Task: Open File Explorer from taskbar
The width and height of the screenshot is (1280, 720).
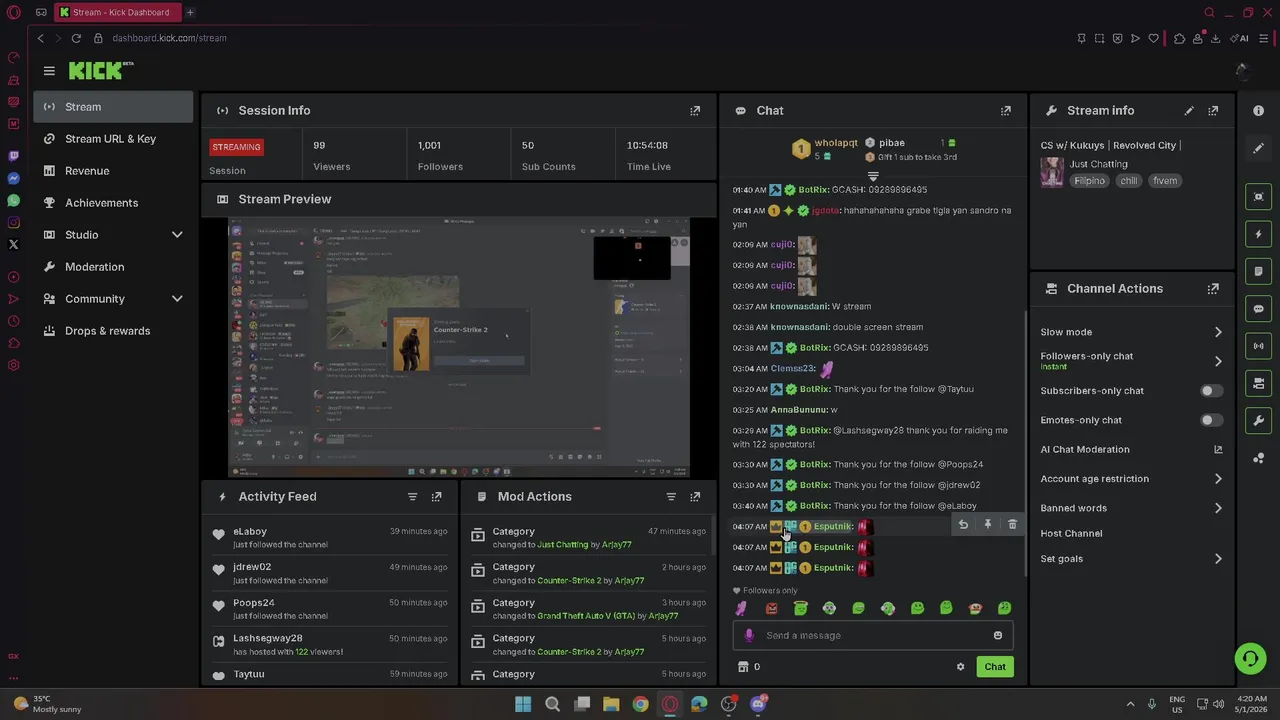Action: tap(611, 704)
